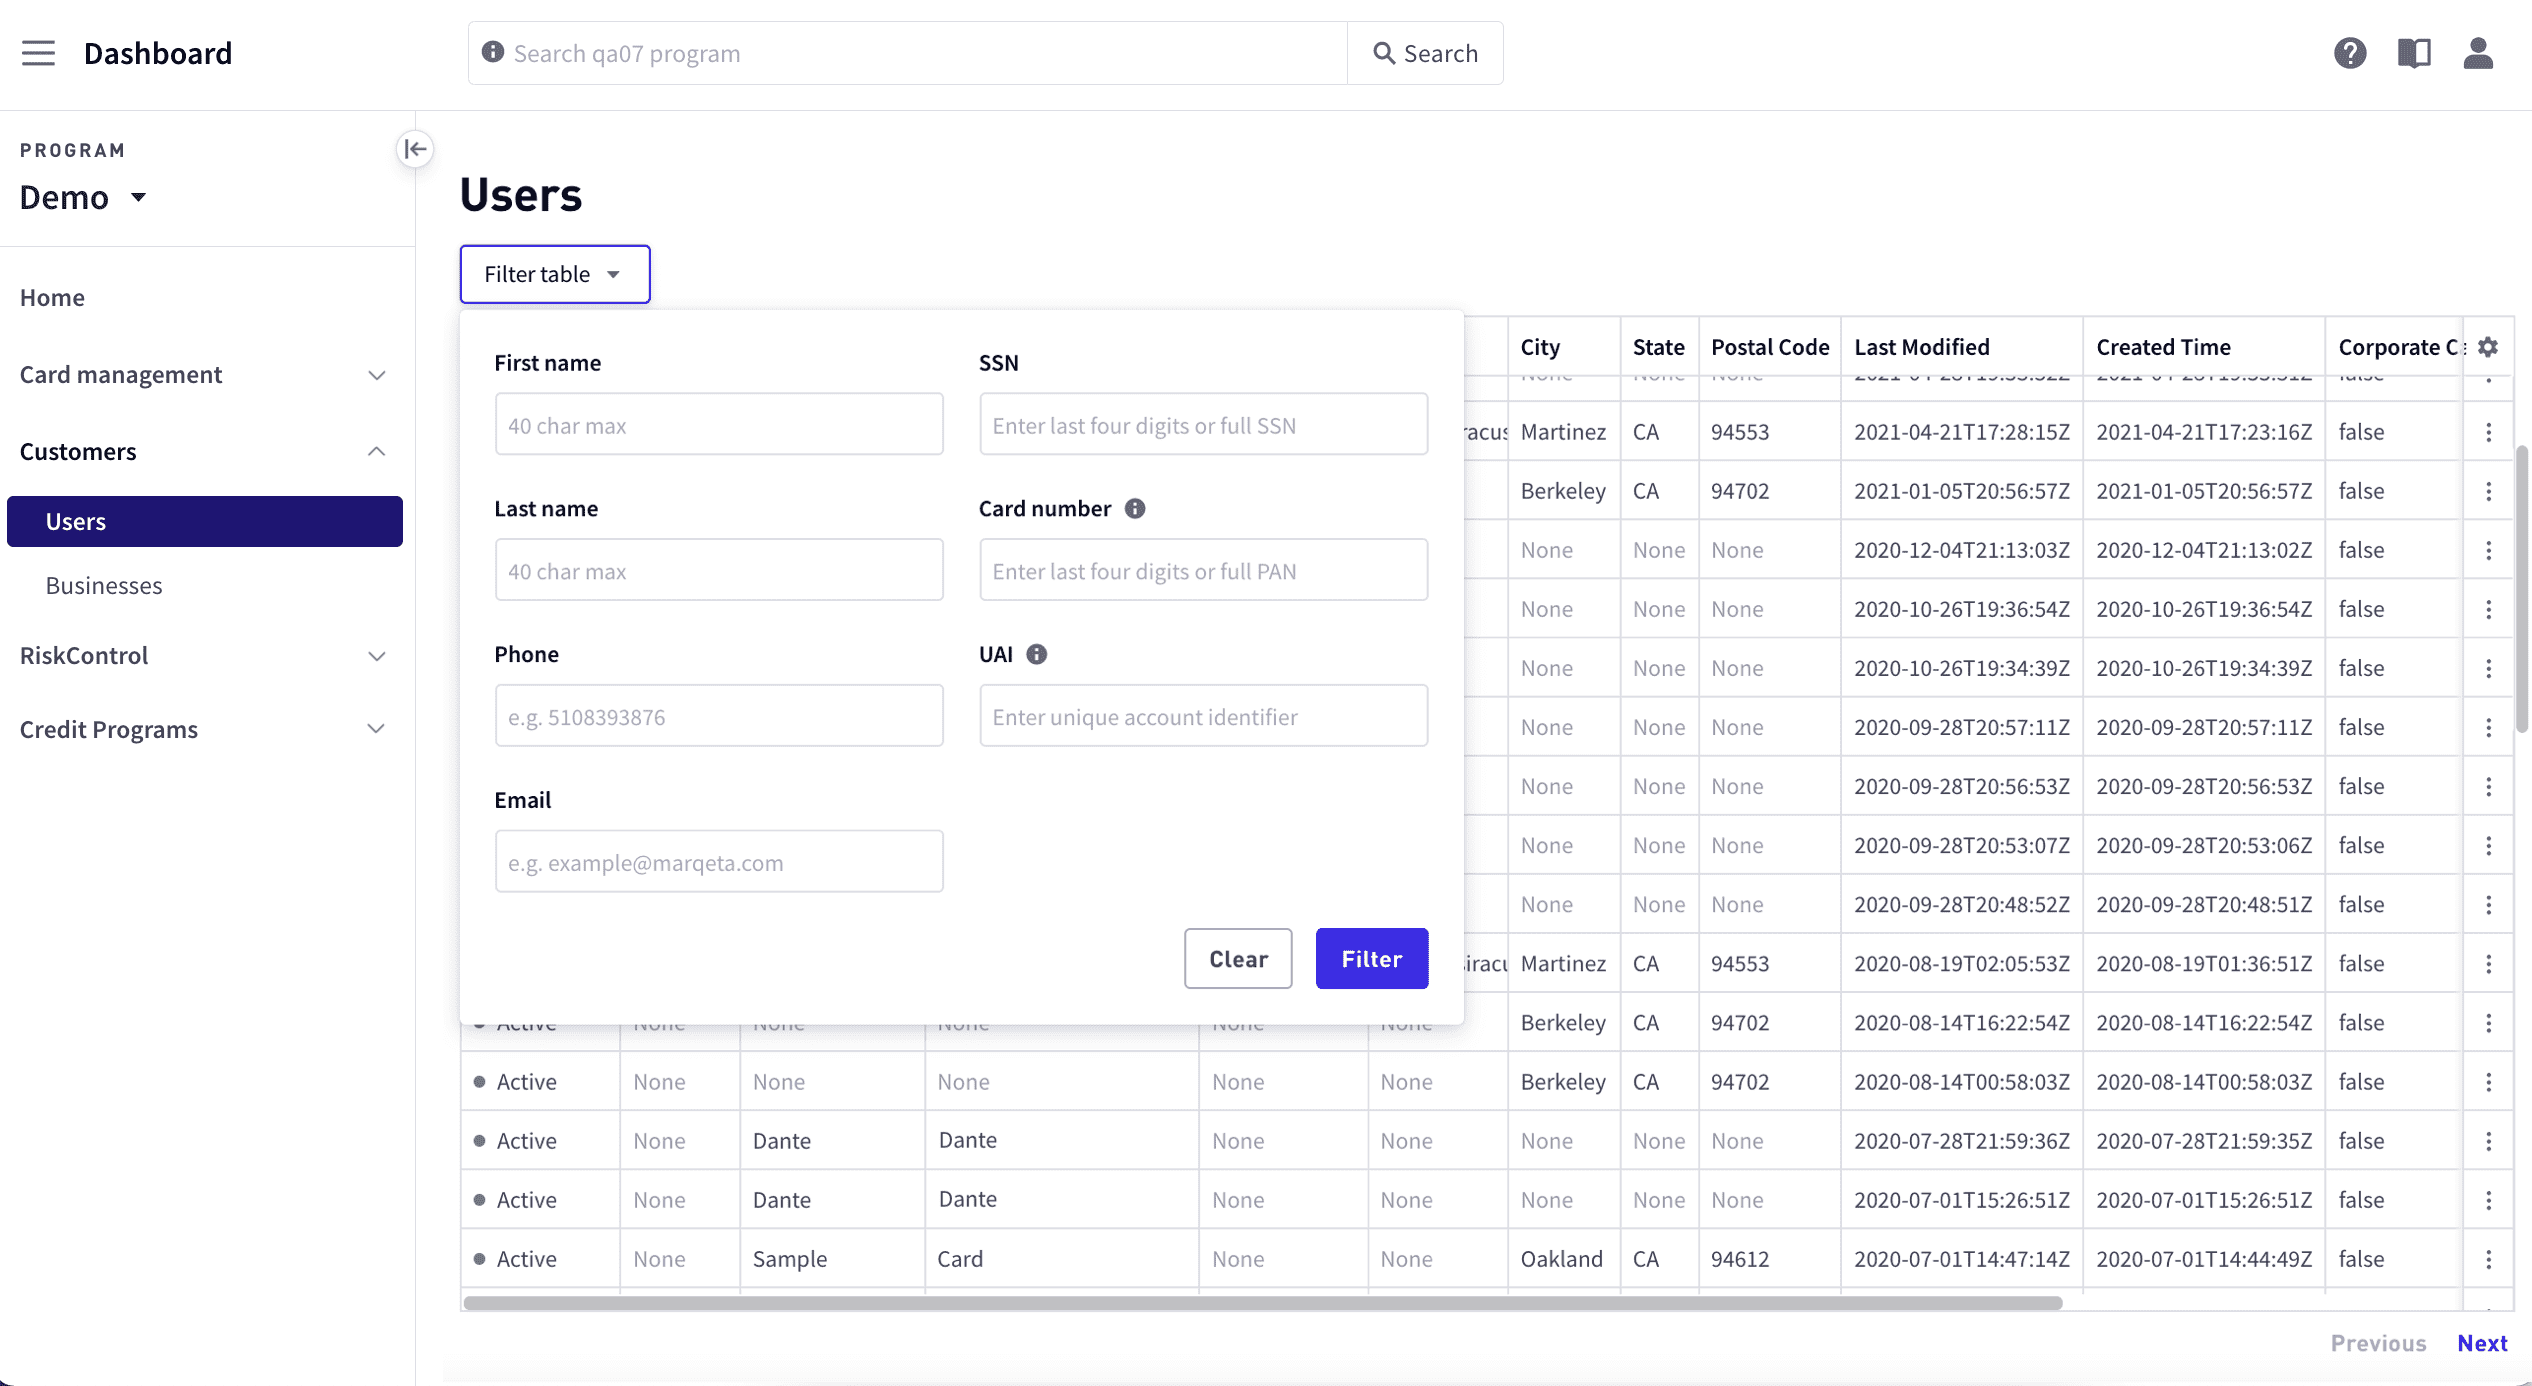Click Card number info icon
Viewport: 2532px width, 1386px height.
(x=1134, y=508)
